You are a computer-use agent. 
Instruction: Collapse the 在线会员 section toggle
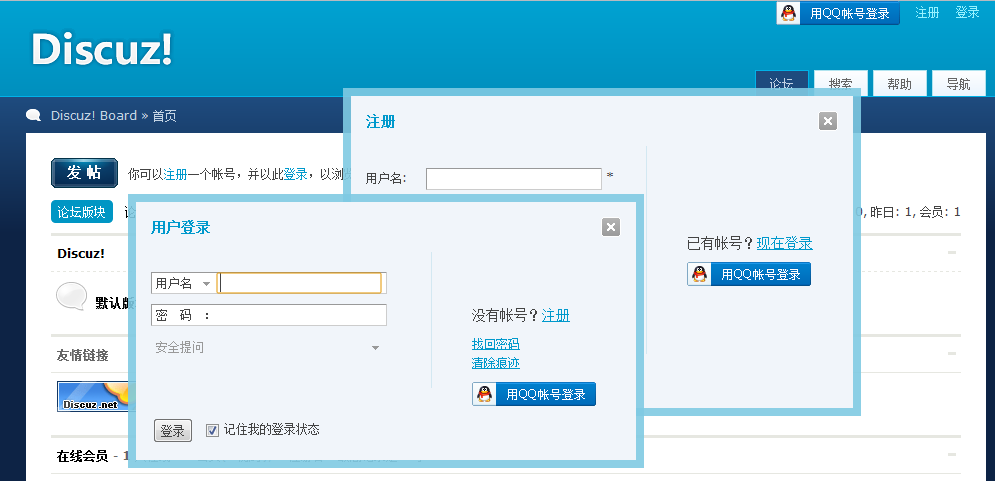click(x=952, y=454)
